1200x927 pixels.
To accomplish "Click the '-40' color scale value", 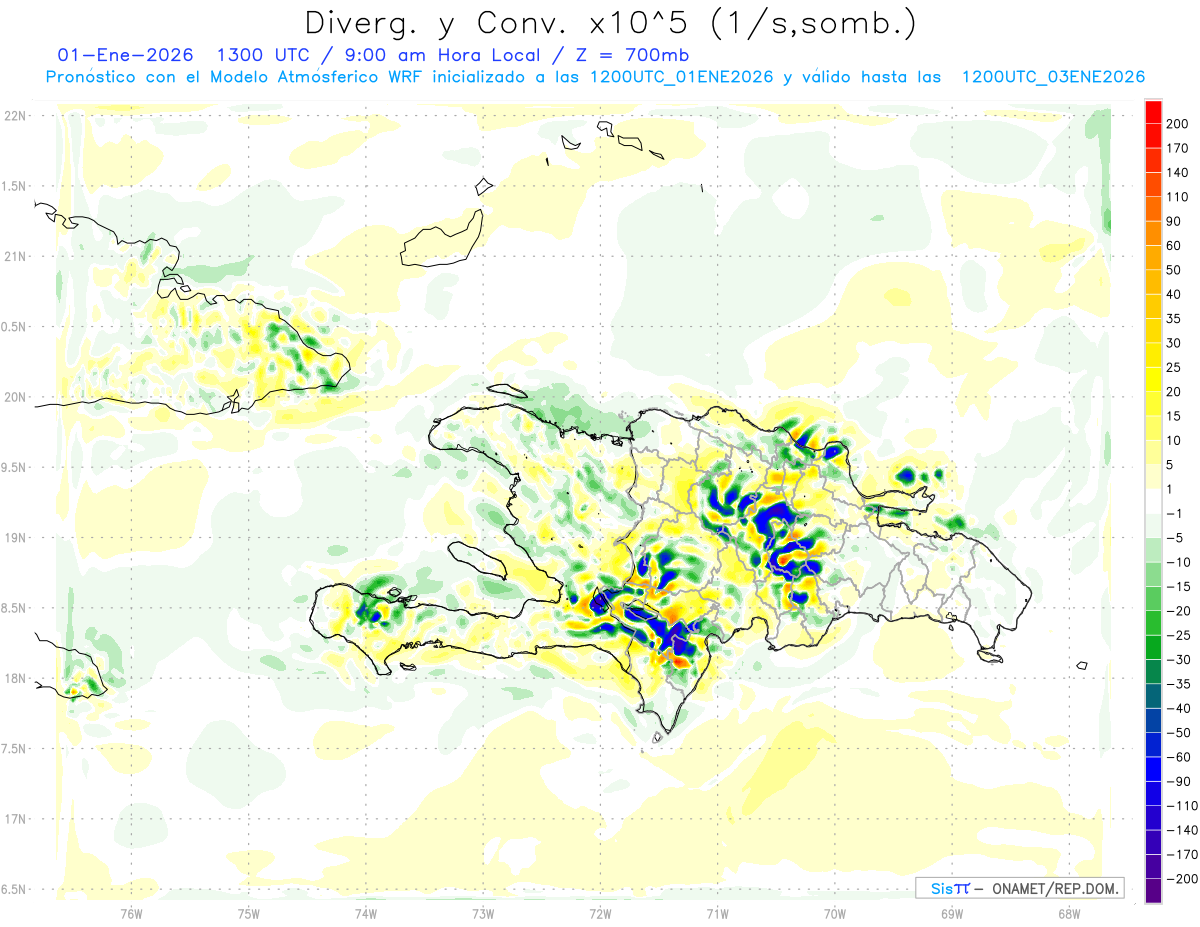I will point(1181,709).
